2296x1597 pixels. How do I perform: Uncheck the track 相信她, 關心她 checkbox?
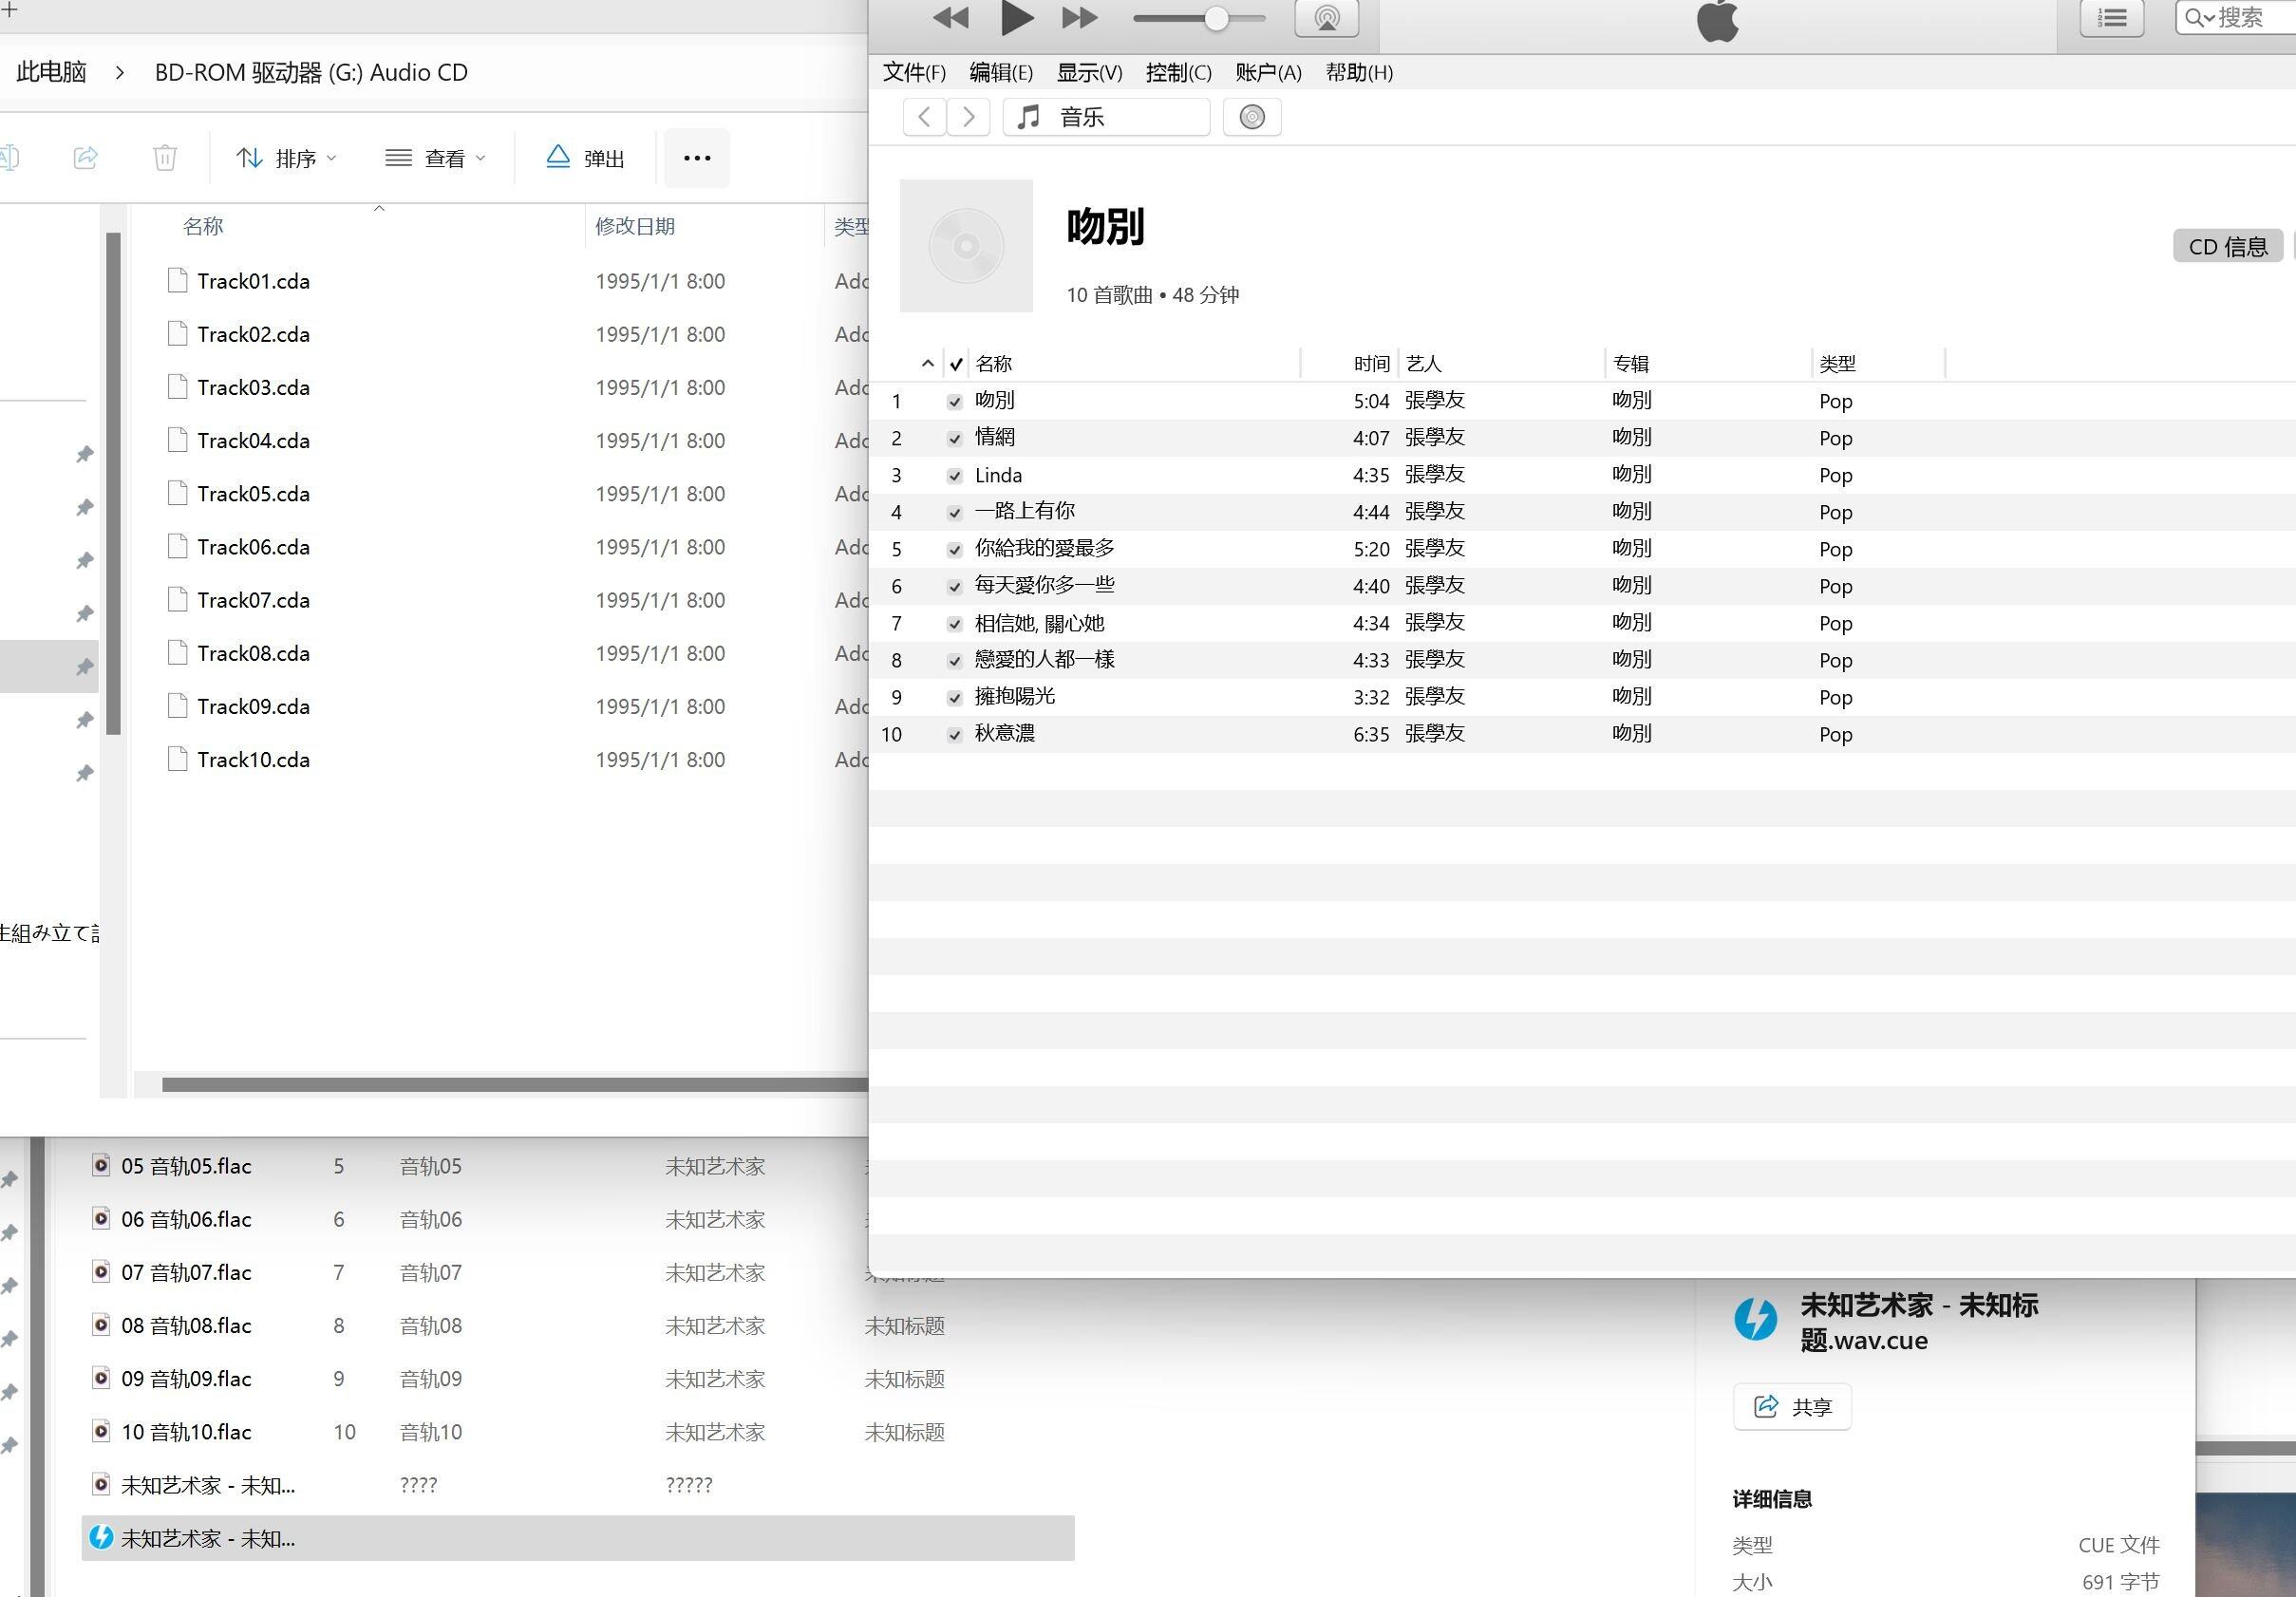coord(955,624)
